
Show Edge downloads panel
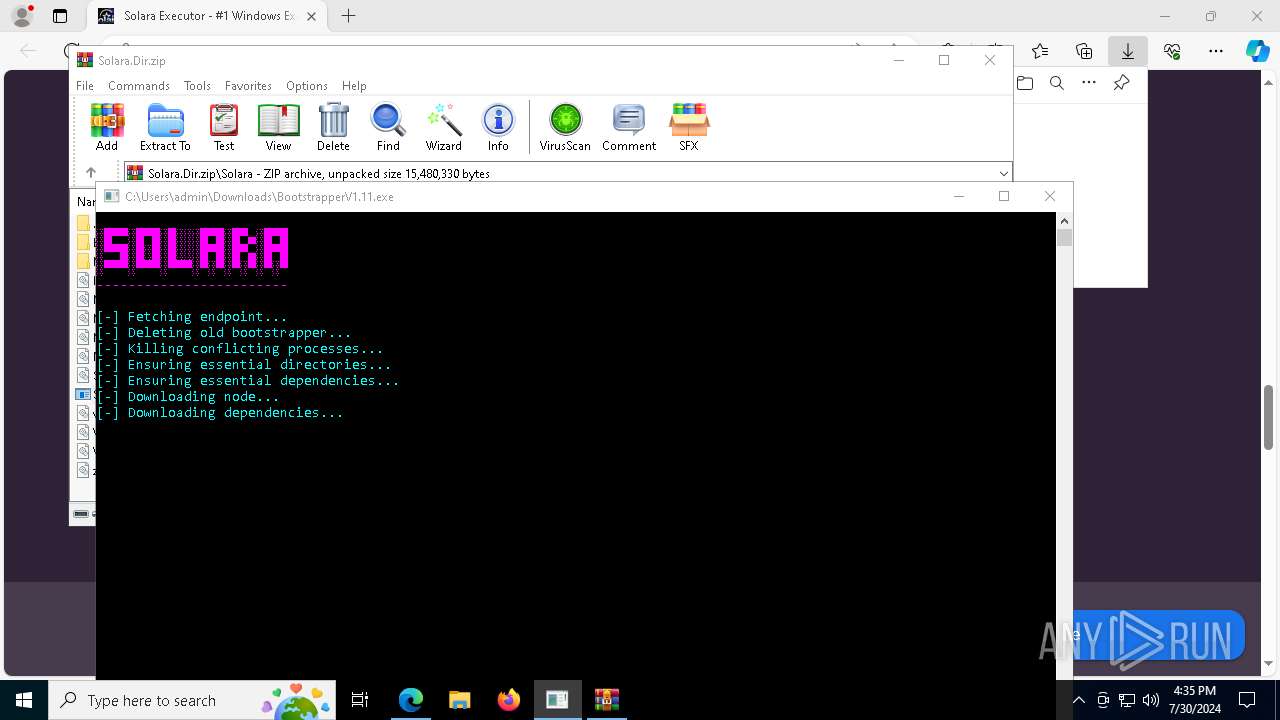tap(1128, 51)
